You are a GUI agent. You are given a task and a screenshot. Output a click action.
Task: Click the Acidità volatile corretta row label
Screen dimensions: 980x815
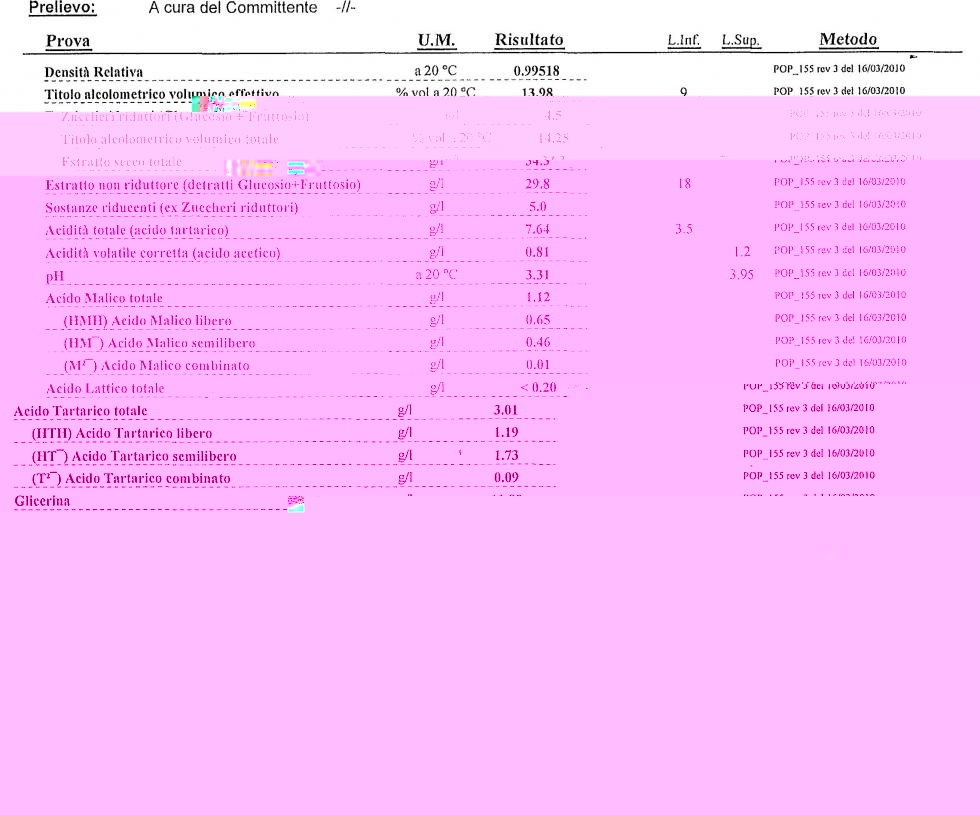(162, 253)
